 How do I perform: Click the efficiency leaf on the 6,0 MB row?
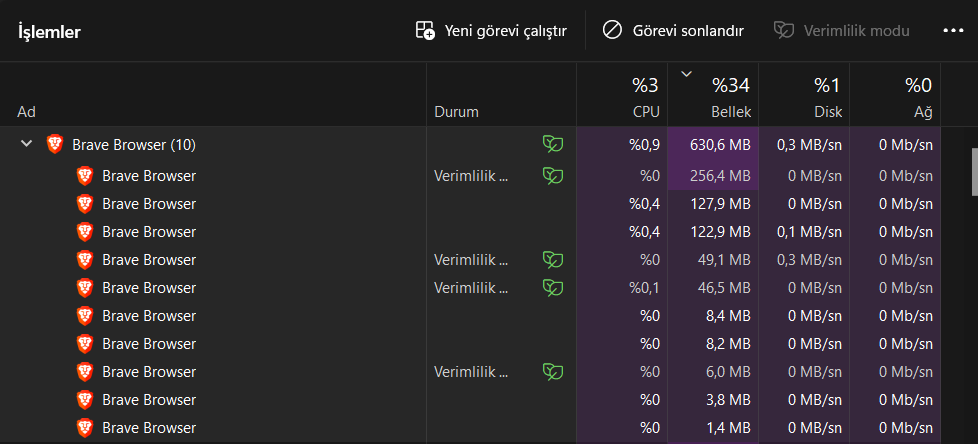[552, 372]
